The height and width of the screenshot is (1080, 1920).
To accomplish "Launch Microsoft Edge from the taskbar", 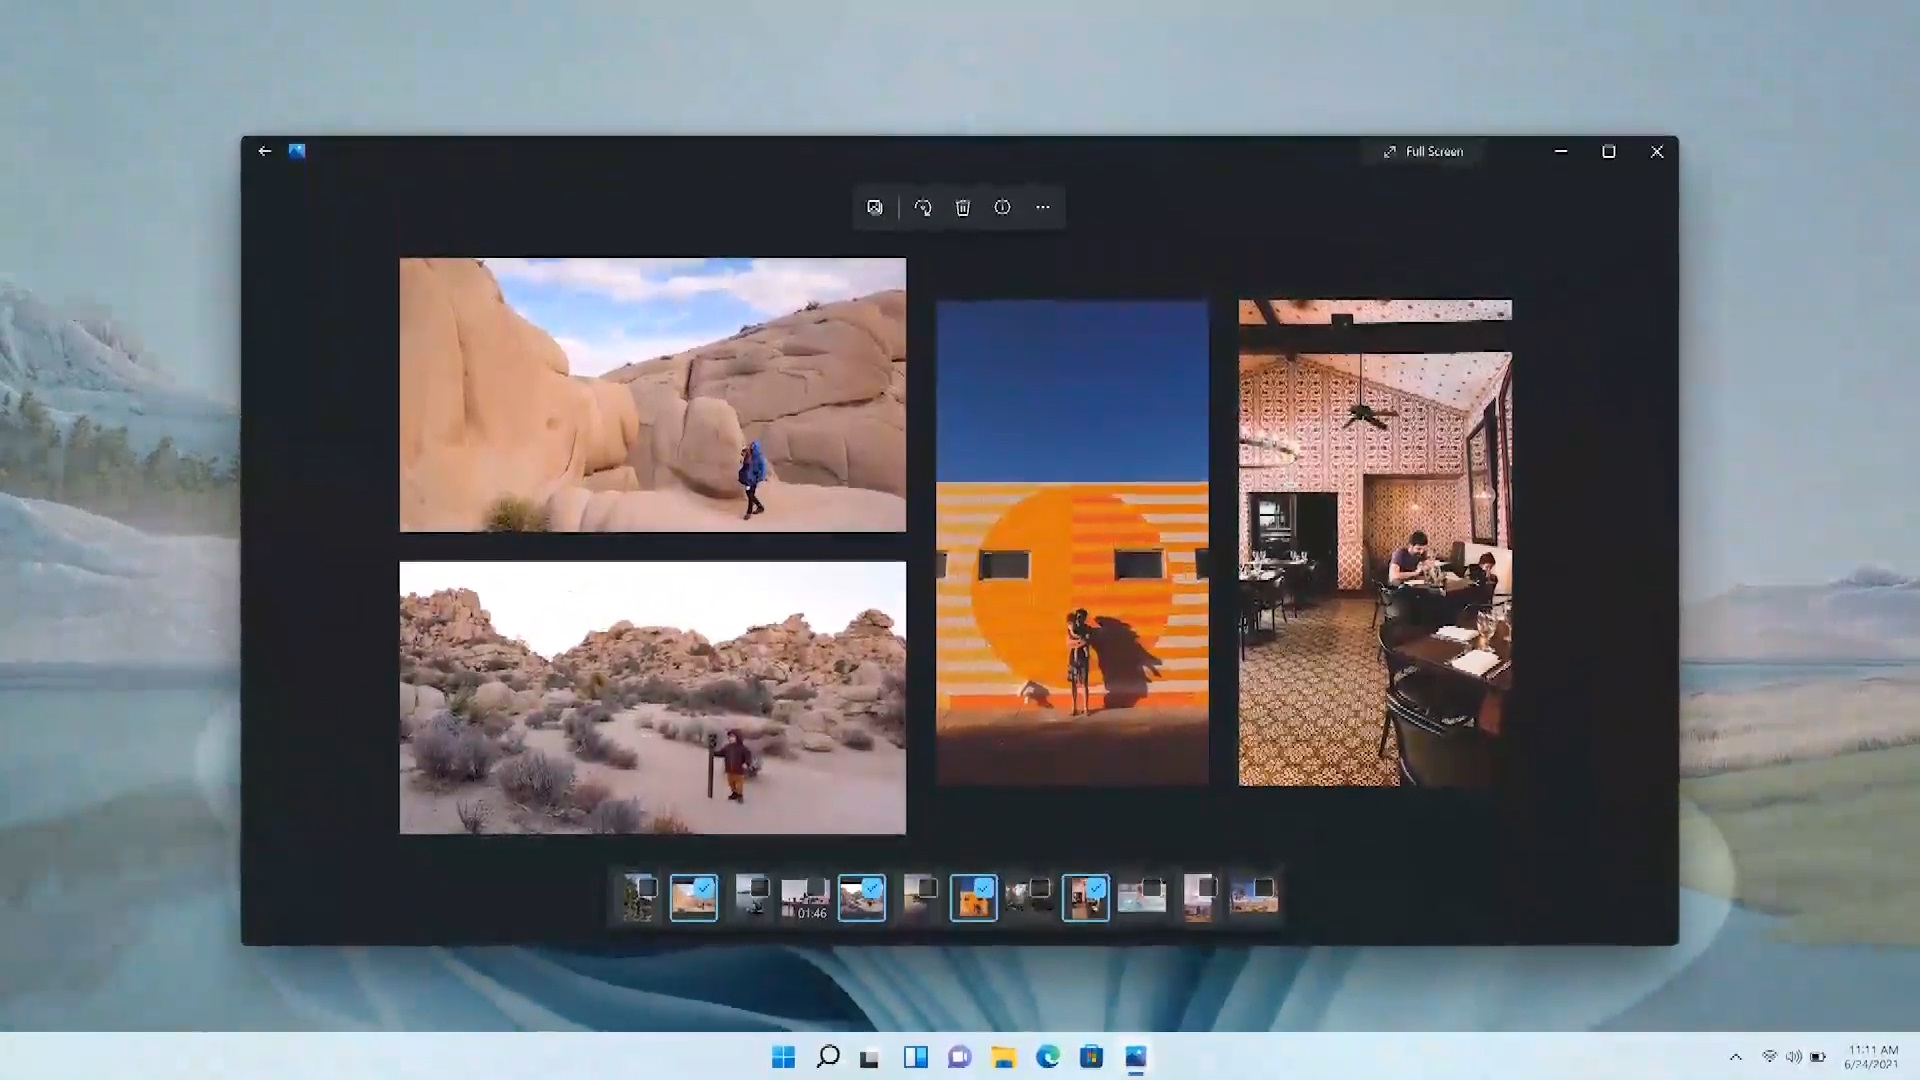I will [x=1047, y=1057].
